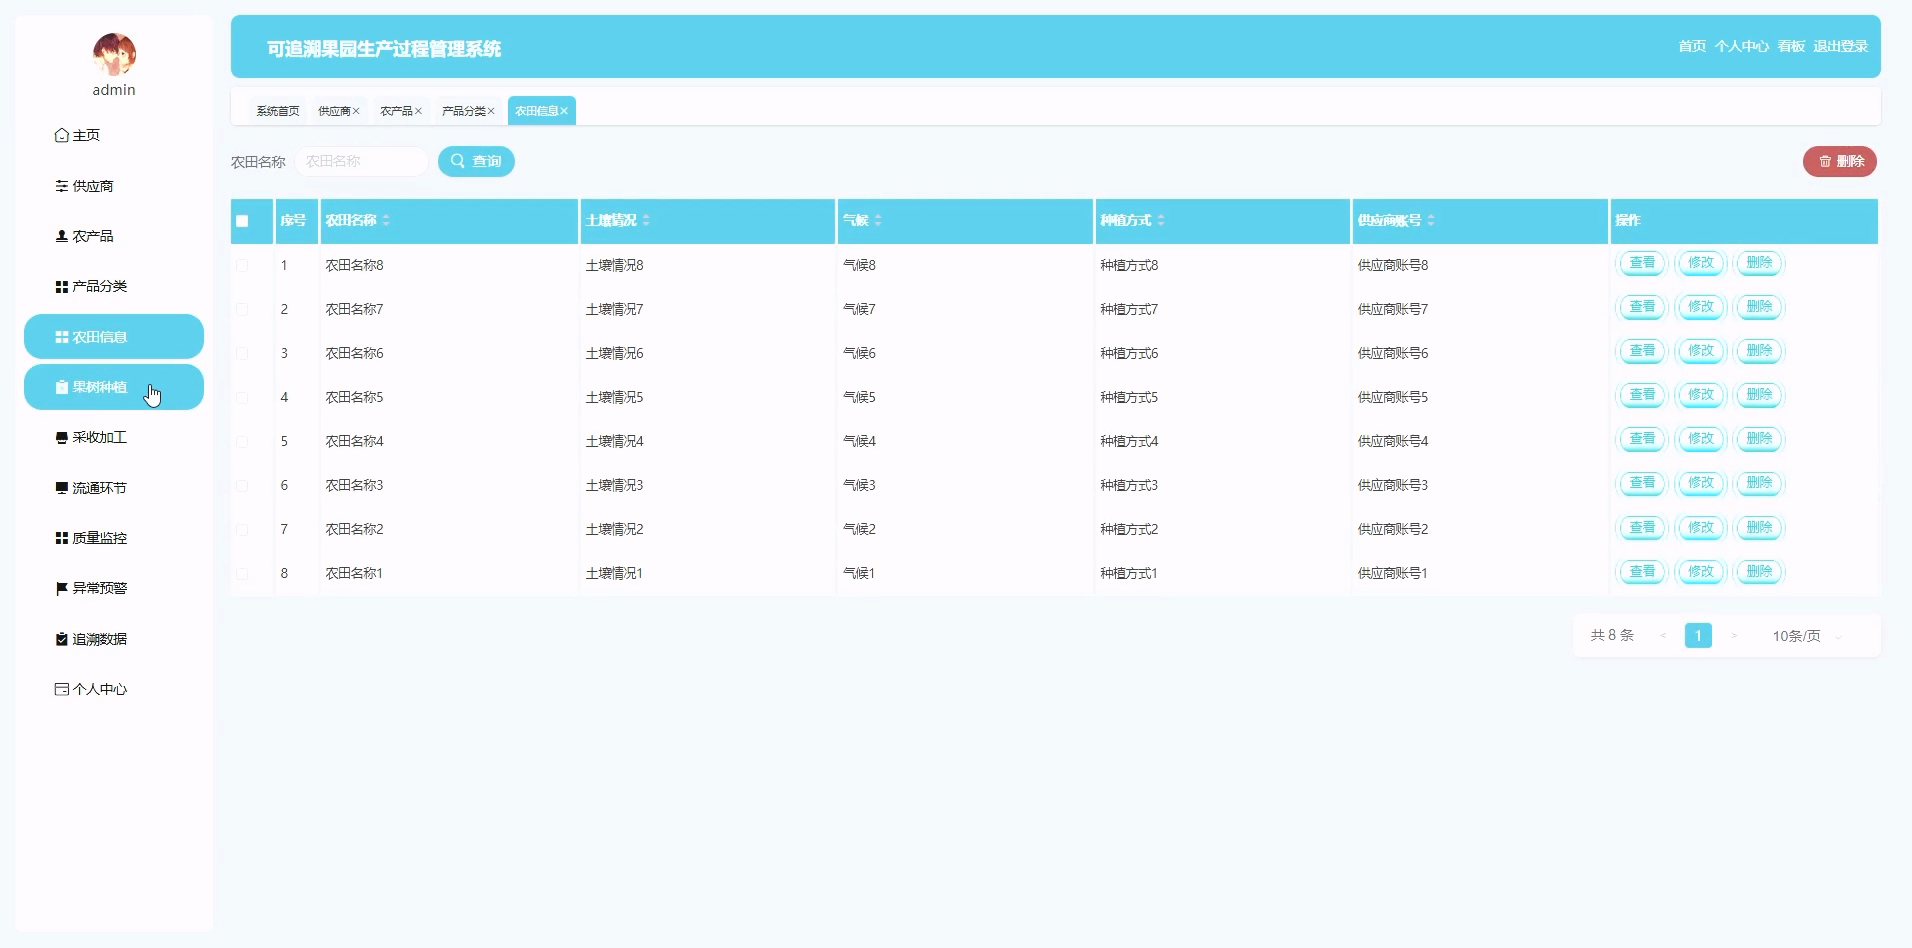This screenshot has height=948, width=1912.
Task: Select page 1 in pagination
Action: click(x=1698, y=636)
